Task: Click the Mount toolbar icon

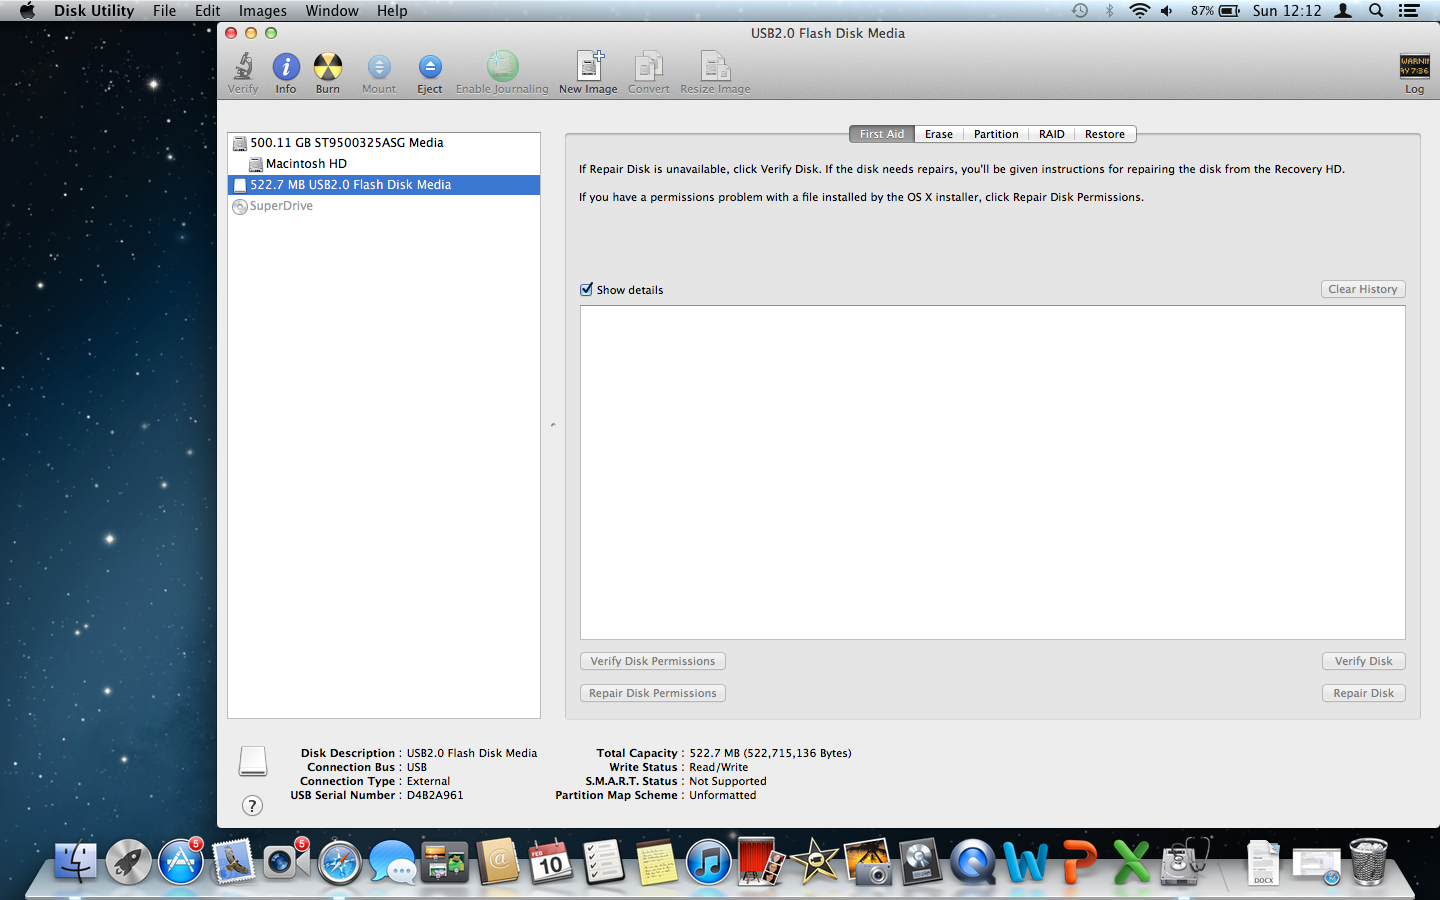Action: click(x=379, y=67)
